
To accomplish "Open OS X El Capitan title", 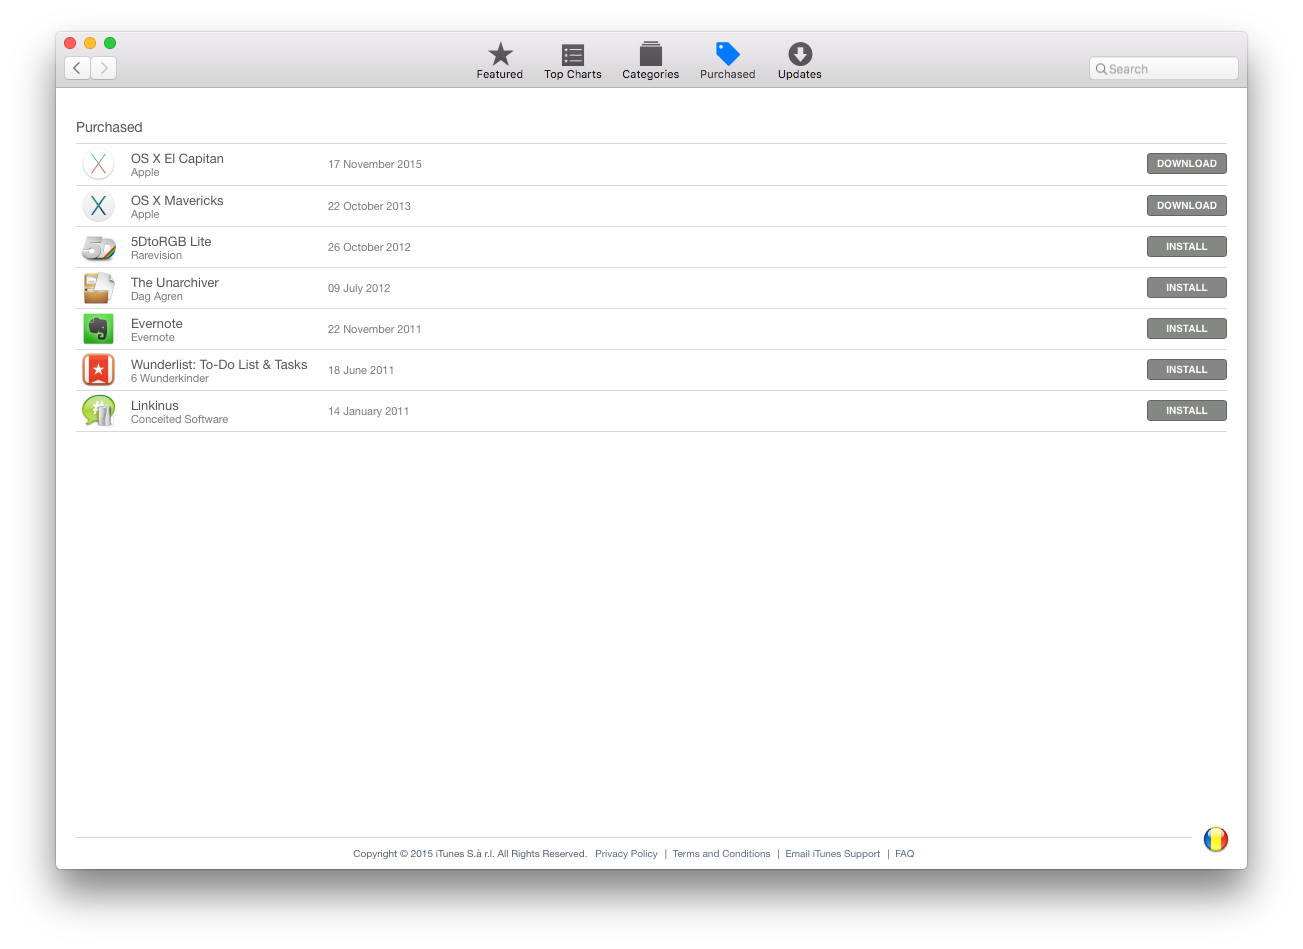I will 177,159.
